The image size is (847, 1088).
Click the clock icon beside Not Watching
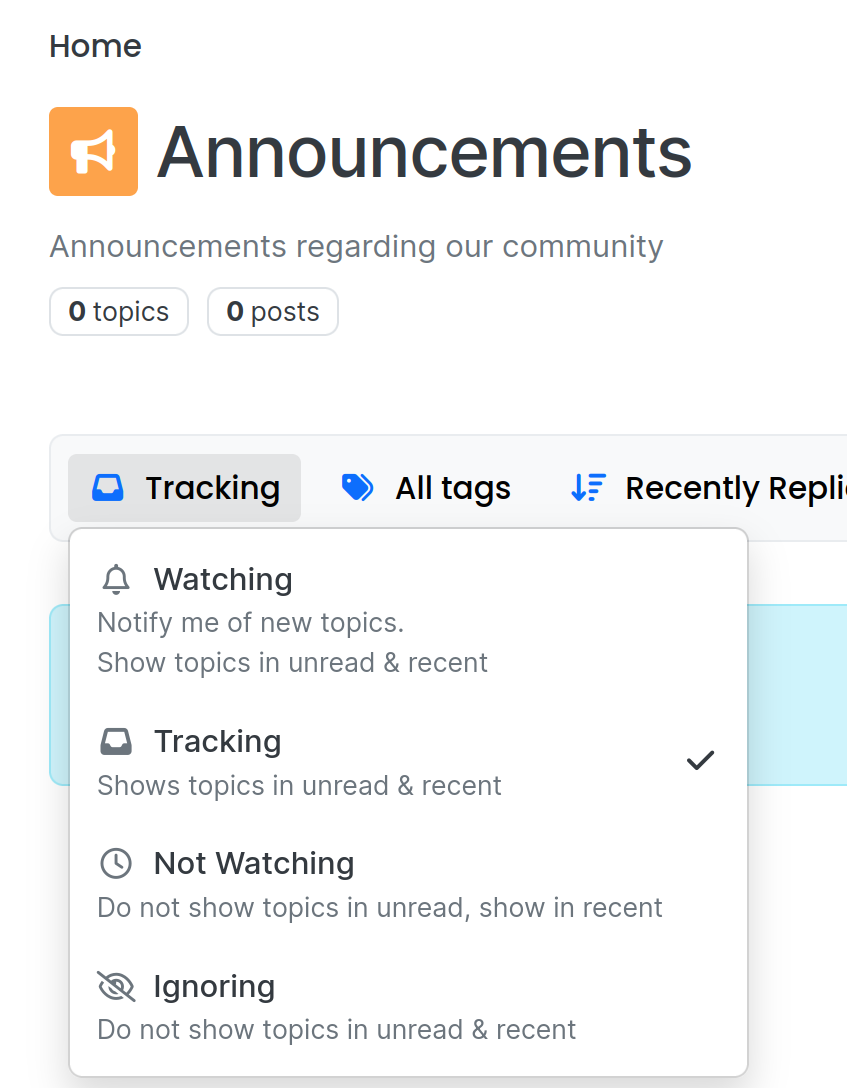[x=116, y=864]
